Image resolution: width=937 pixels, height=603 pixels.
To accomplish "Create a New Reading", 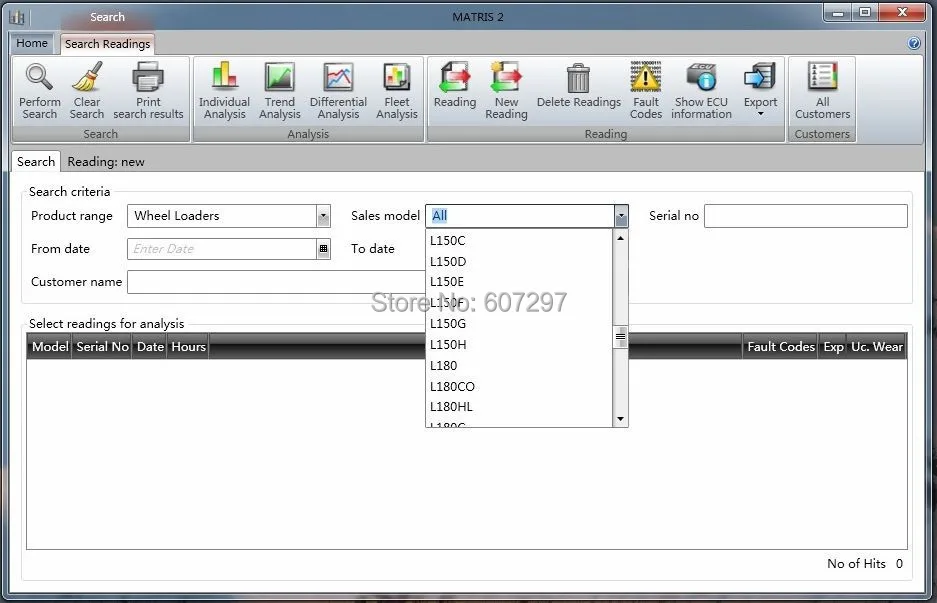I will click(506, 91).
